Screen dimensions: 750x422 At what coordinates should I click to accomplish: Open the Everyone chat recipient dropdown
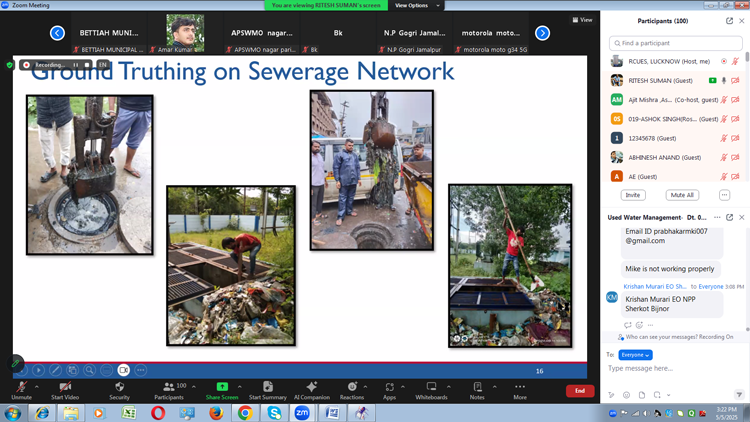[635, 355]
